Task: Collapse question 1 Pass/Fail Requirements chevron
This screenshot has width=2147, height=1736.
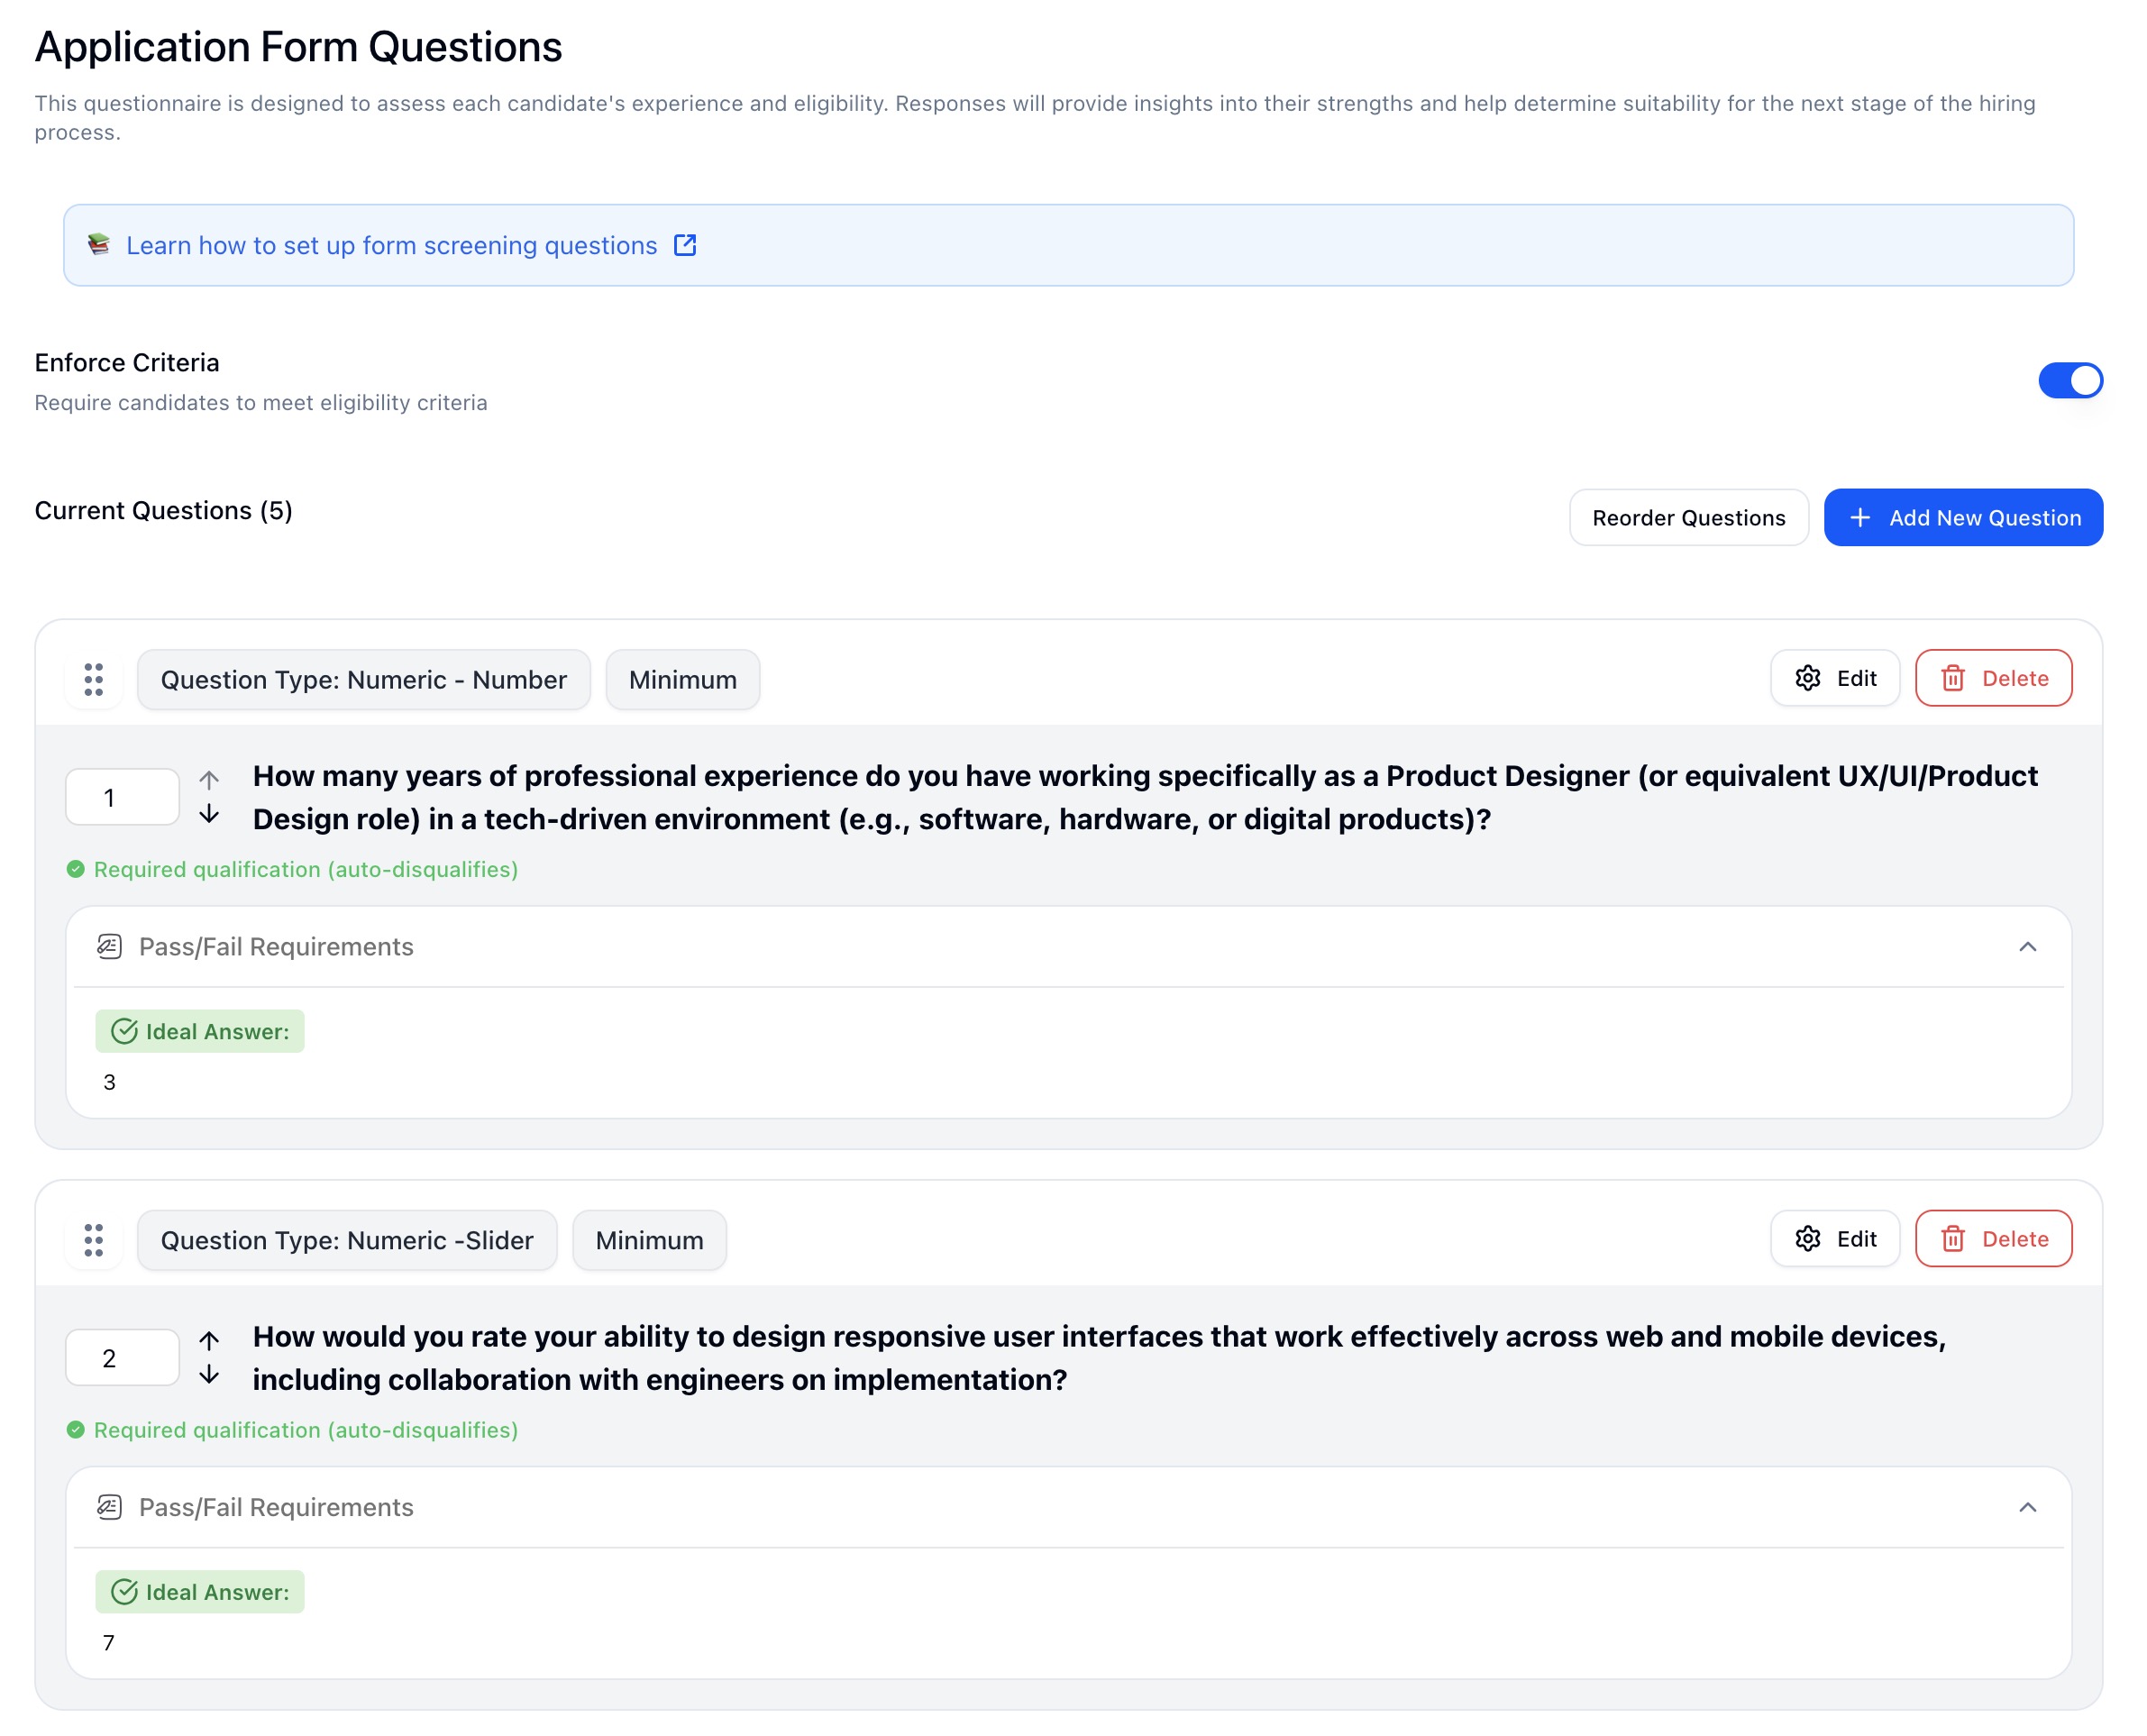Action: tap(2027, 946)
